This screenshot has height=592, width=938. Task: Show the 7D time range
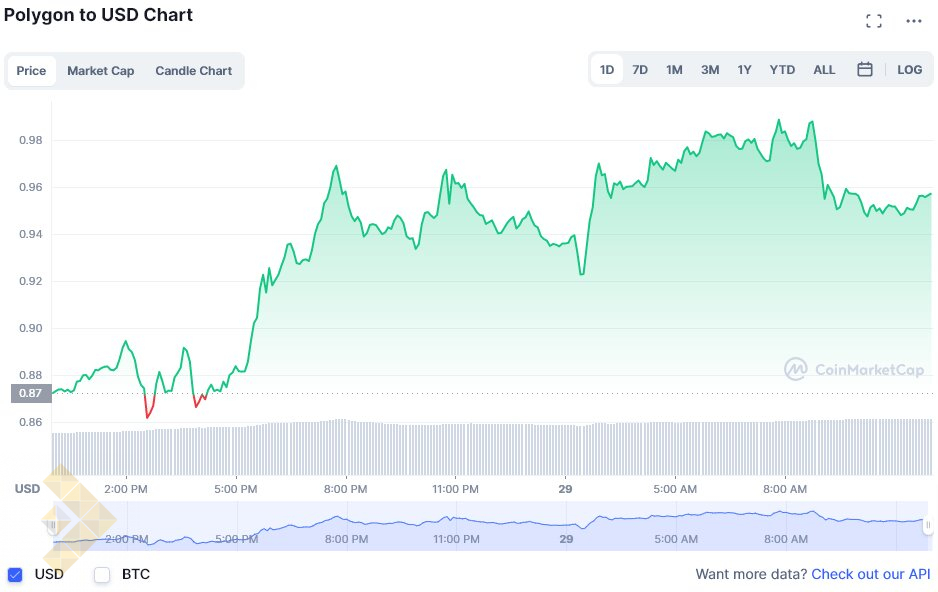coord(640,70)
